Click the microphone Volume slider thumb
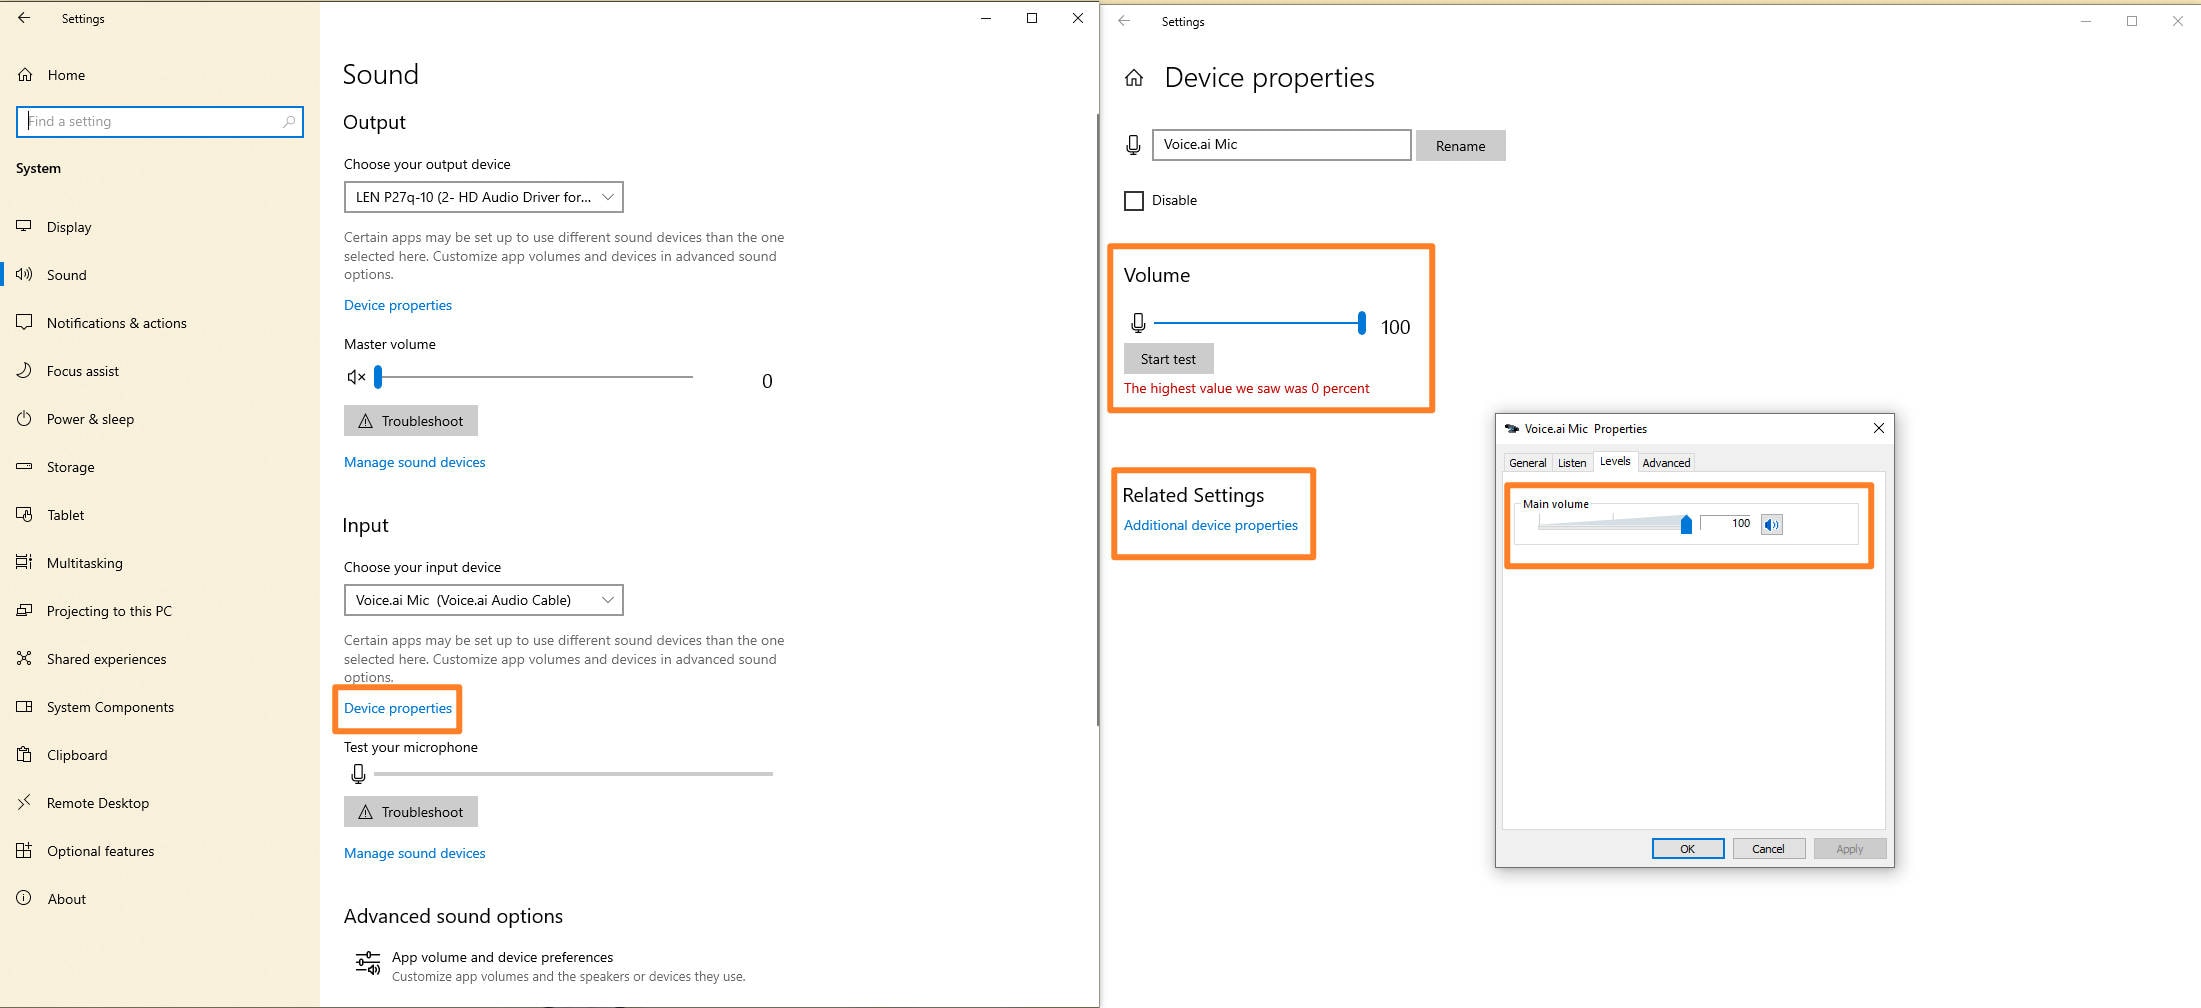This screenshot has height=1008, width=2201. point(1362,323)
